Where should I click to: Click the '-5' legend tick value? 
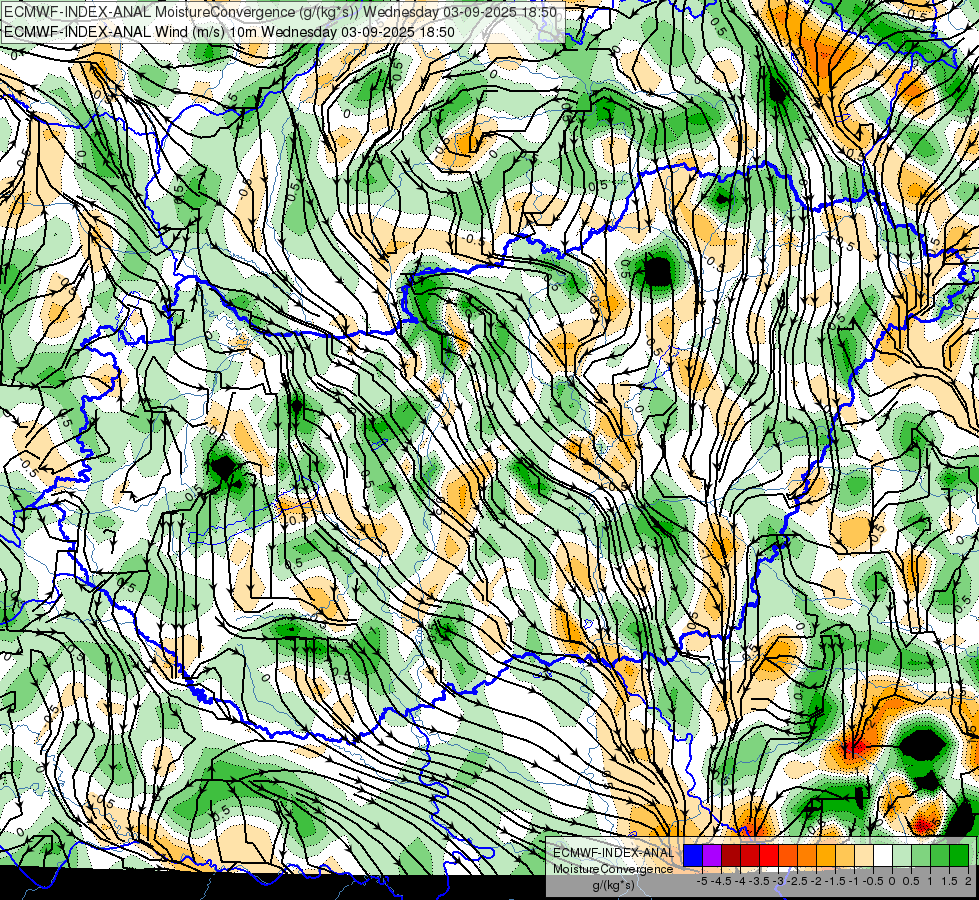pos(702,881)
